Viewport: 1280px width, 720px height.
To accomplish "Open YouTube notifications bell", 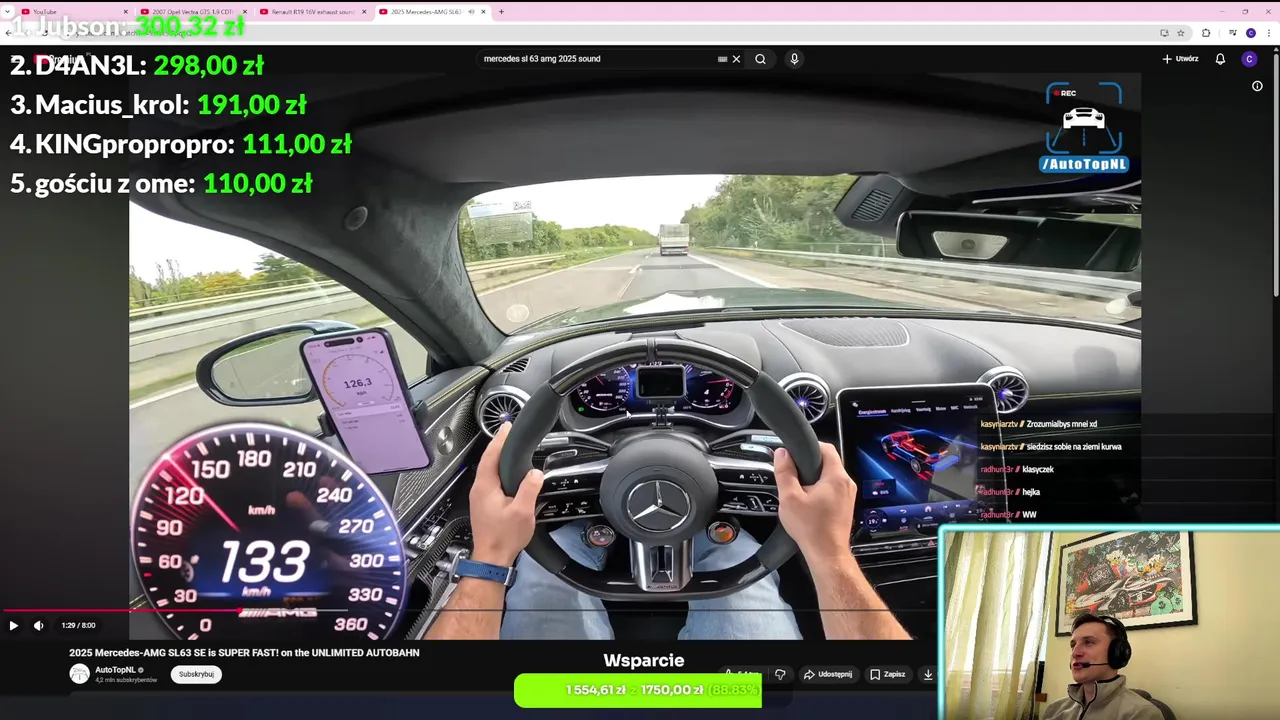I will coord(1220,59).
